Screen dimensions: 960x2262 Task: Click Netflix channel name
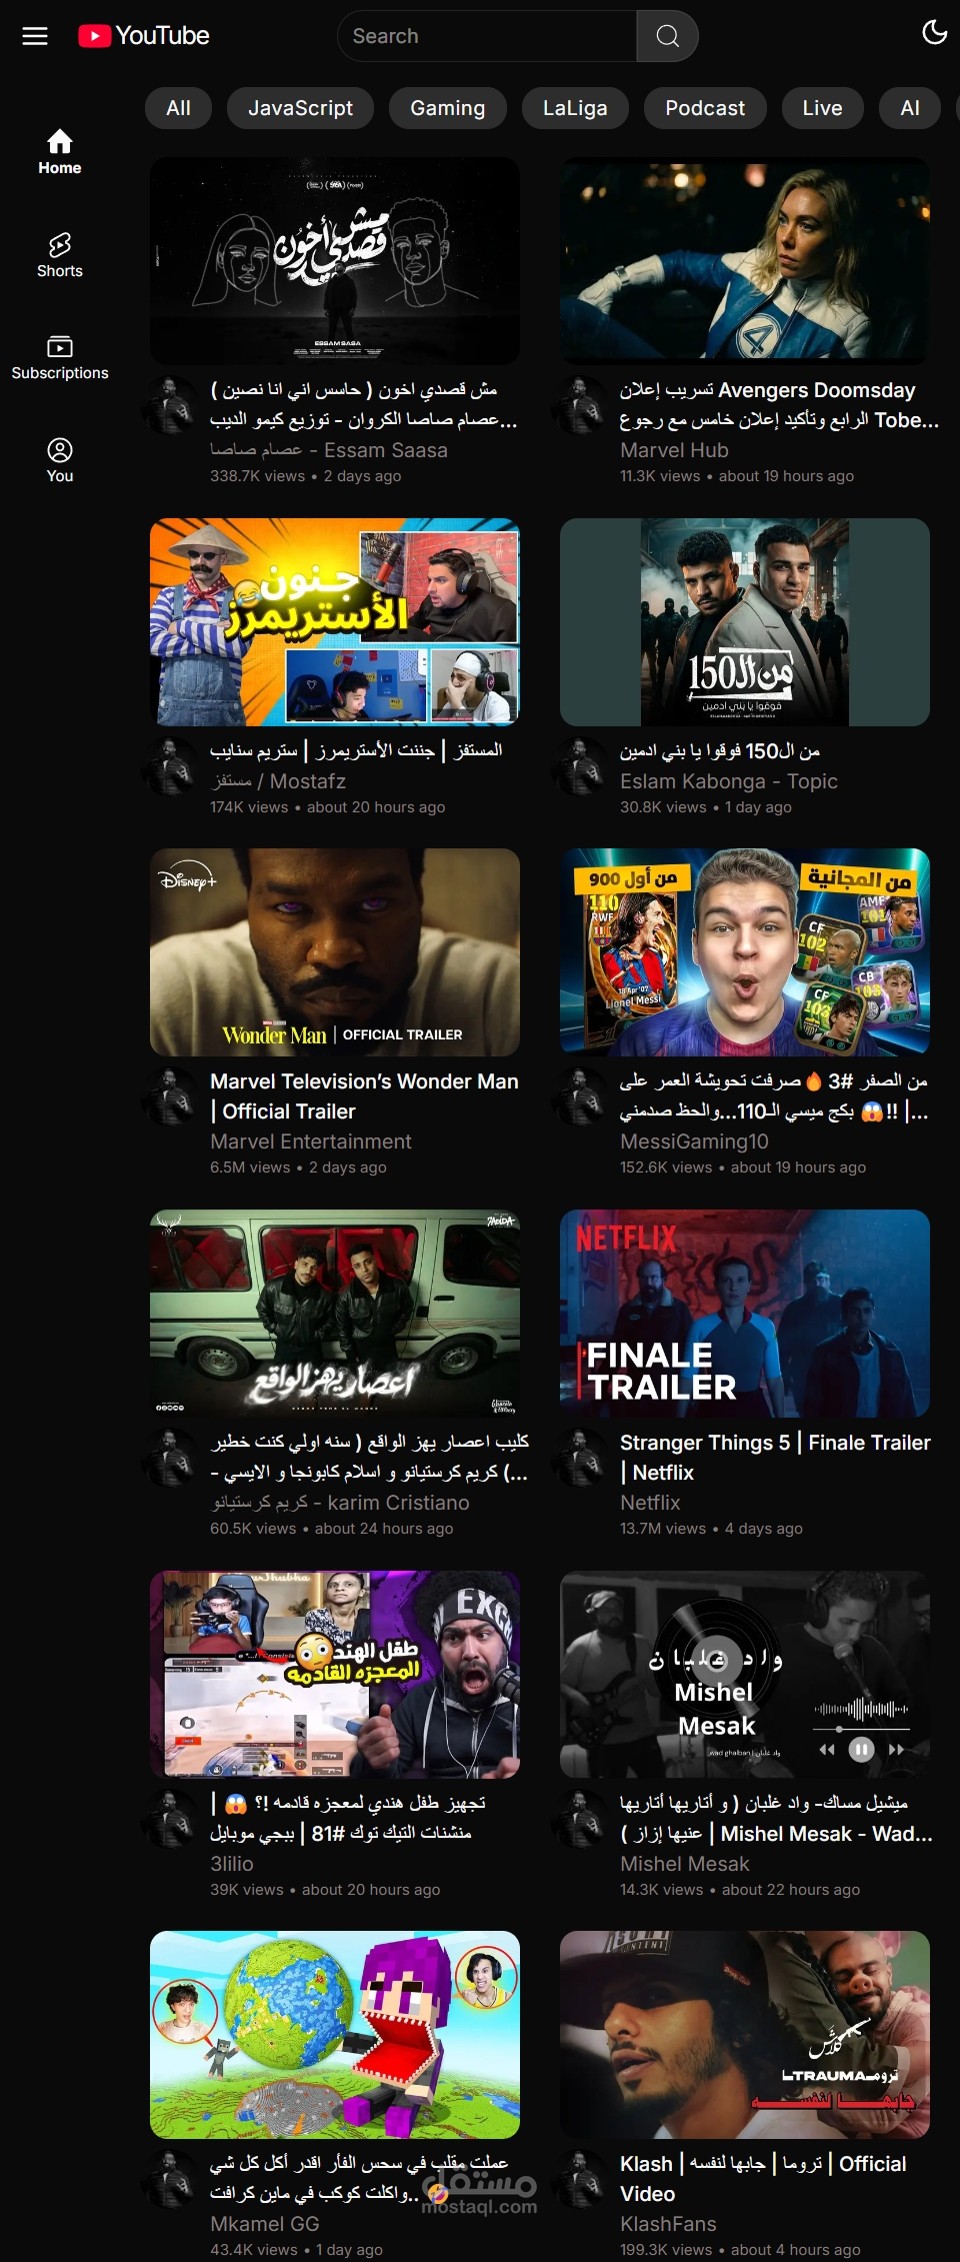(650, 1502)
